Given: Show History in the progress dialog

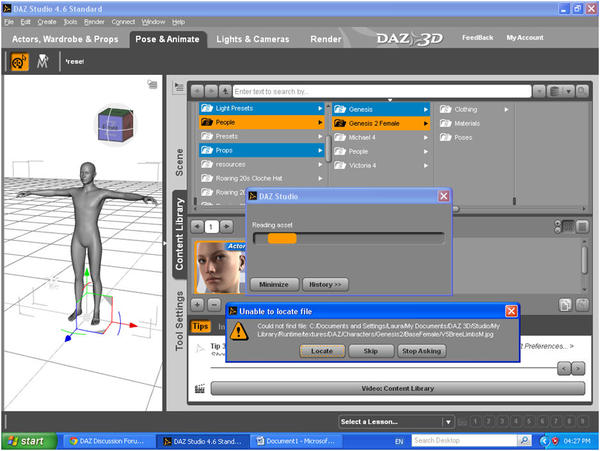Looking at the screenshot, I should 325,285.
